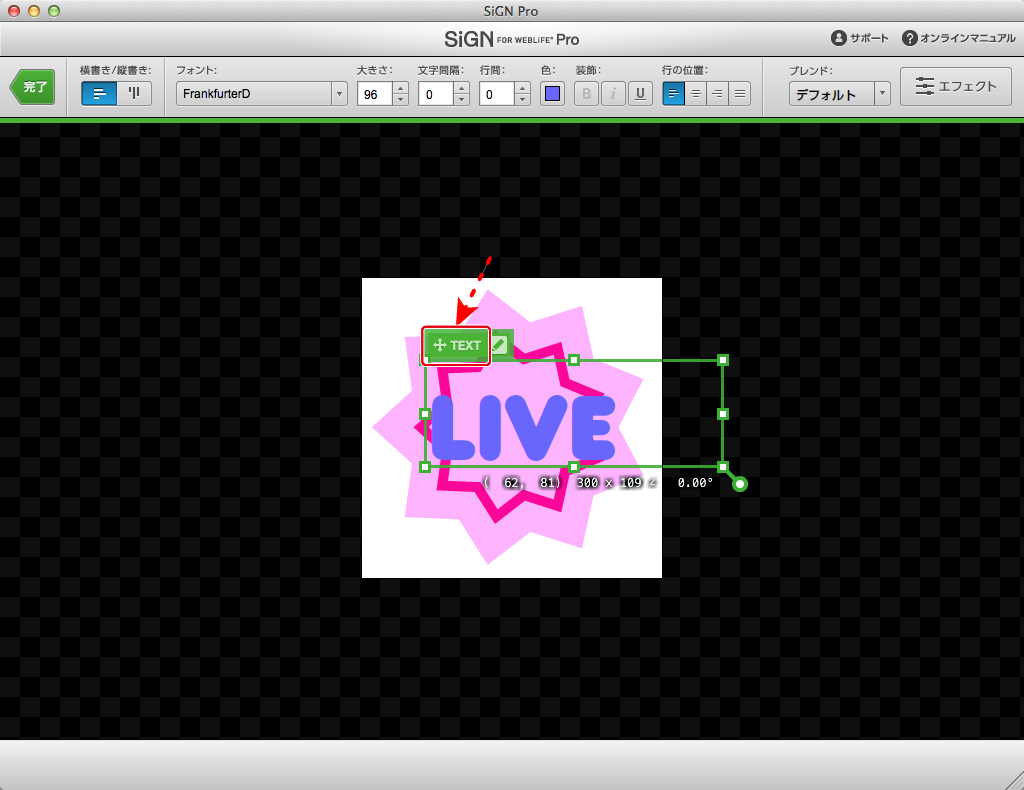Click bottom-right resize handle of text box
This screenshot has height=790, width=1024.
pyautogui.click(x=723, y=467)
